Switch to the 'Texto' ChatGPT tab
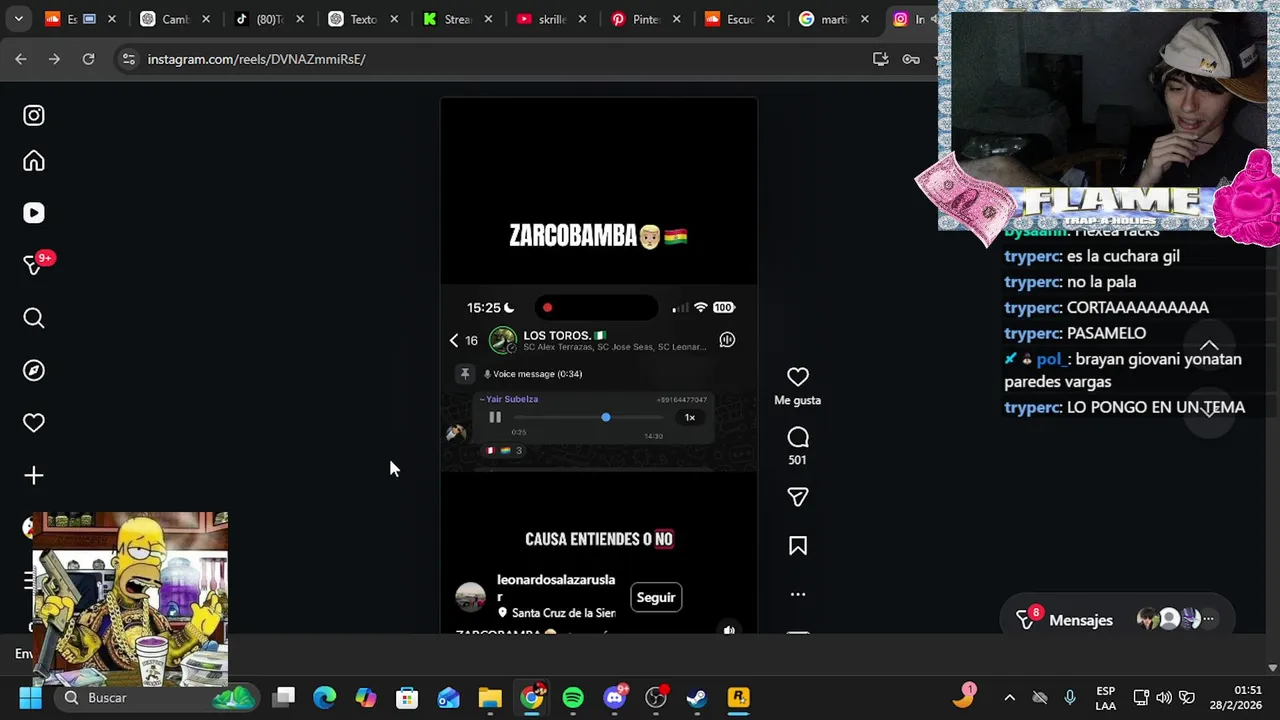 point(364,19)
